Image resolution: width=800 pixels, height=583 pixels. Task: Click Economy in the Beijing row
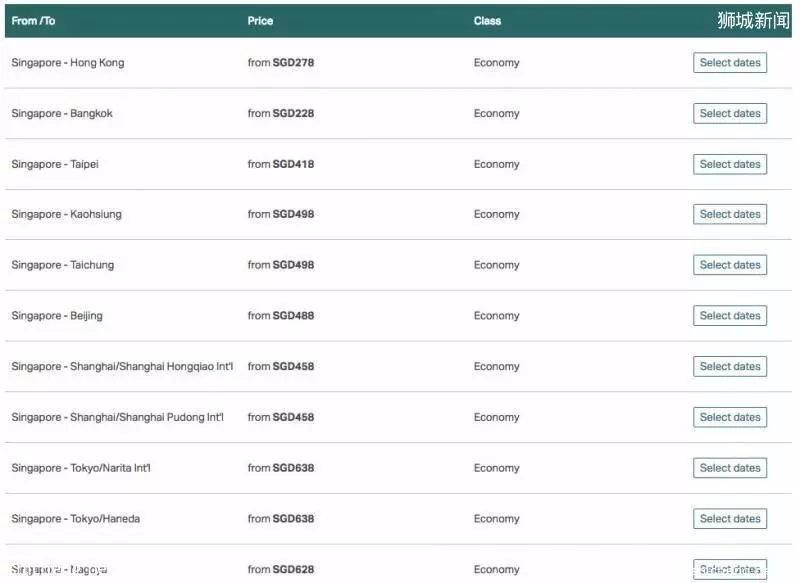[x=496, y=316]
